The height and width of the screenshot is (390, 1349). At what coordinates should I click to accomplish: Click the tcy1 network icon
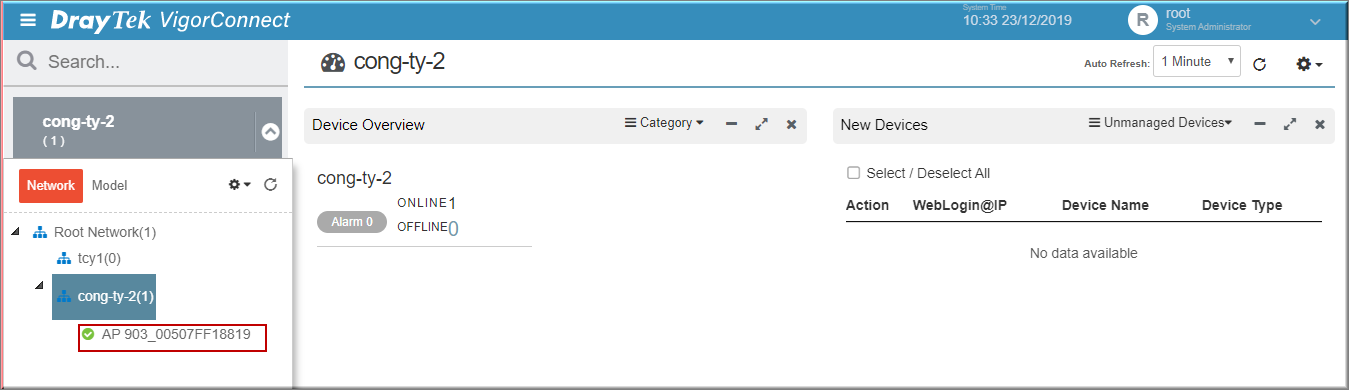[x=63, y=258]
